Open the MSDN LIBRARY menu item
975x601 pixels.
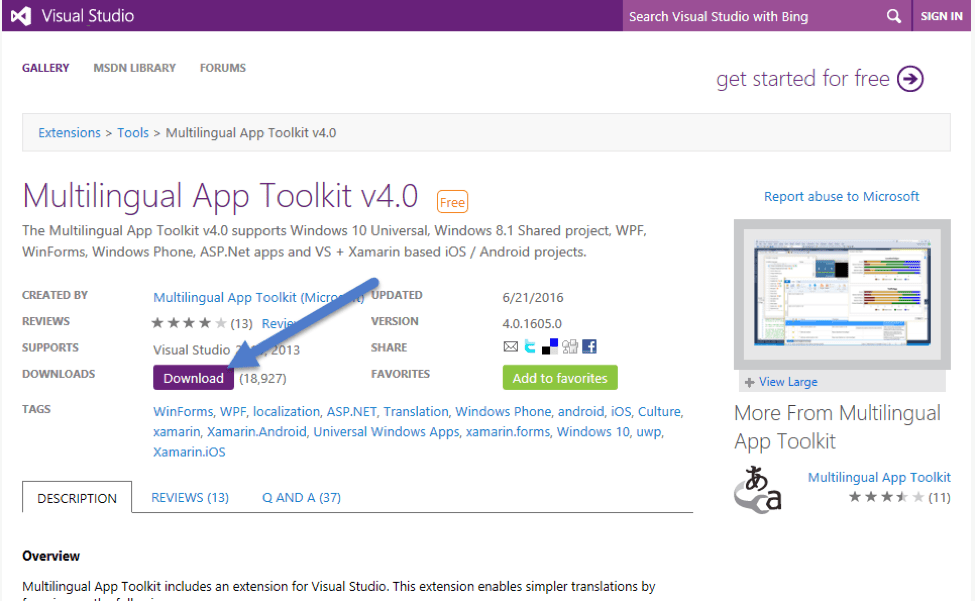134,68
